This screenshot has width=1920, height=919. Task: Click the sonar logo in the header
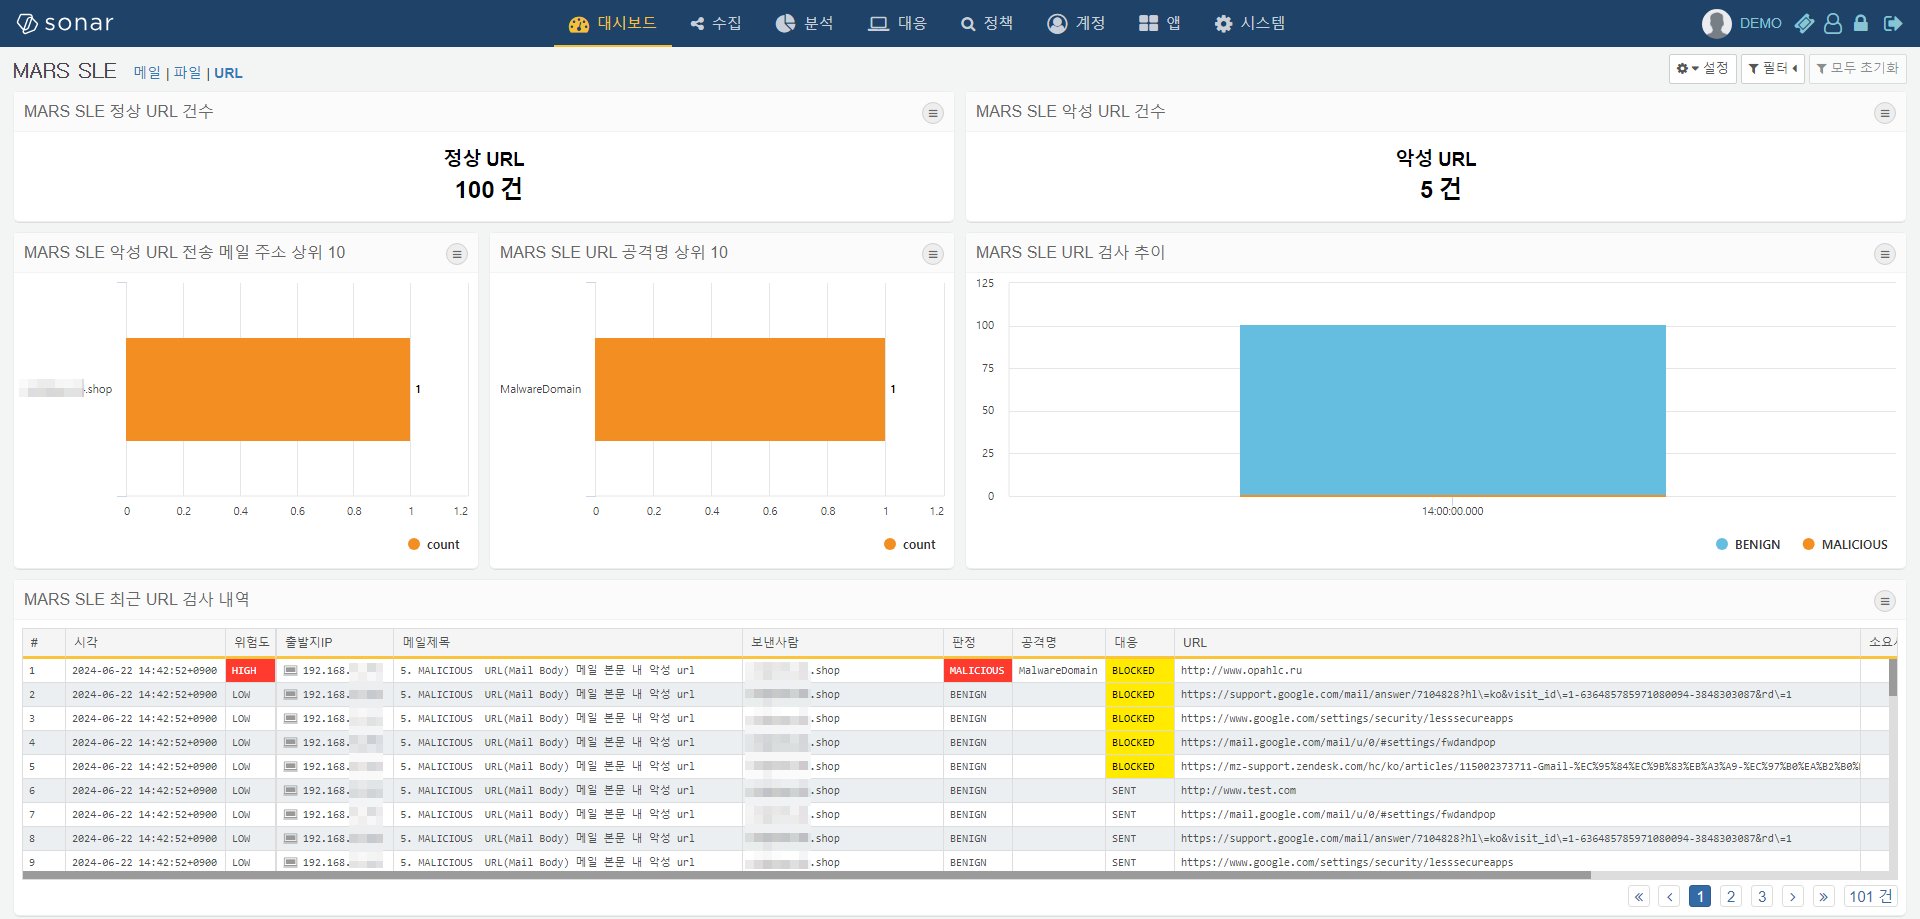[x=65, y=23]
